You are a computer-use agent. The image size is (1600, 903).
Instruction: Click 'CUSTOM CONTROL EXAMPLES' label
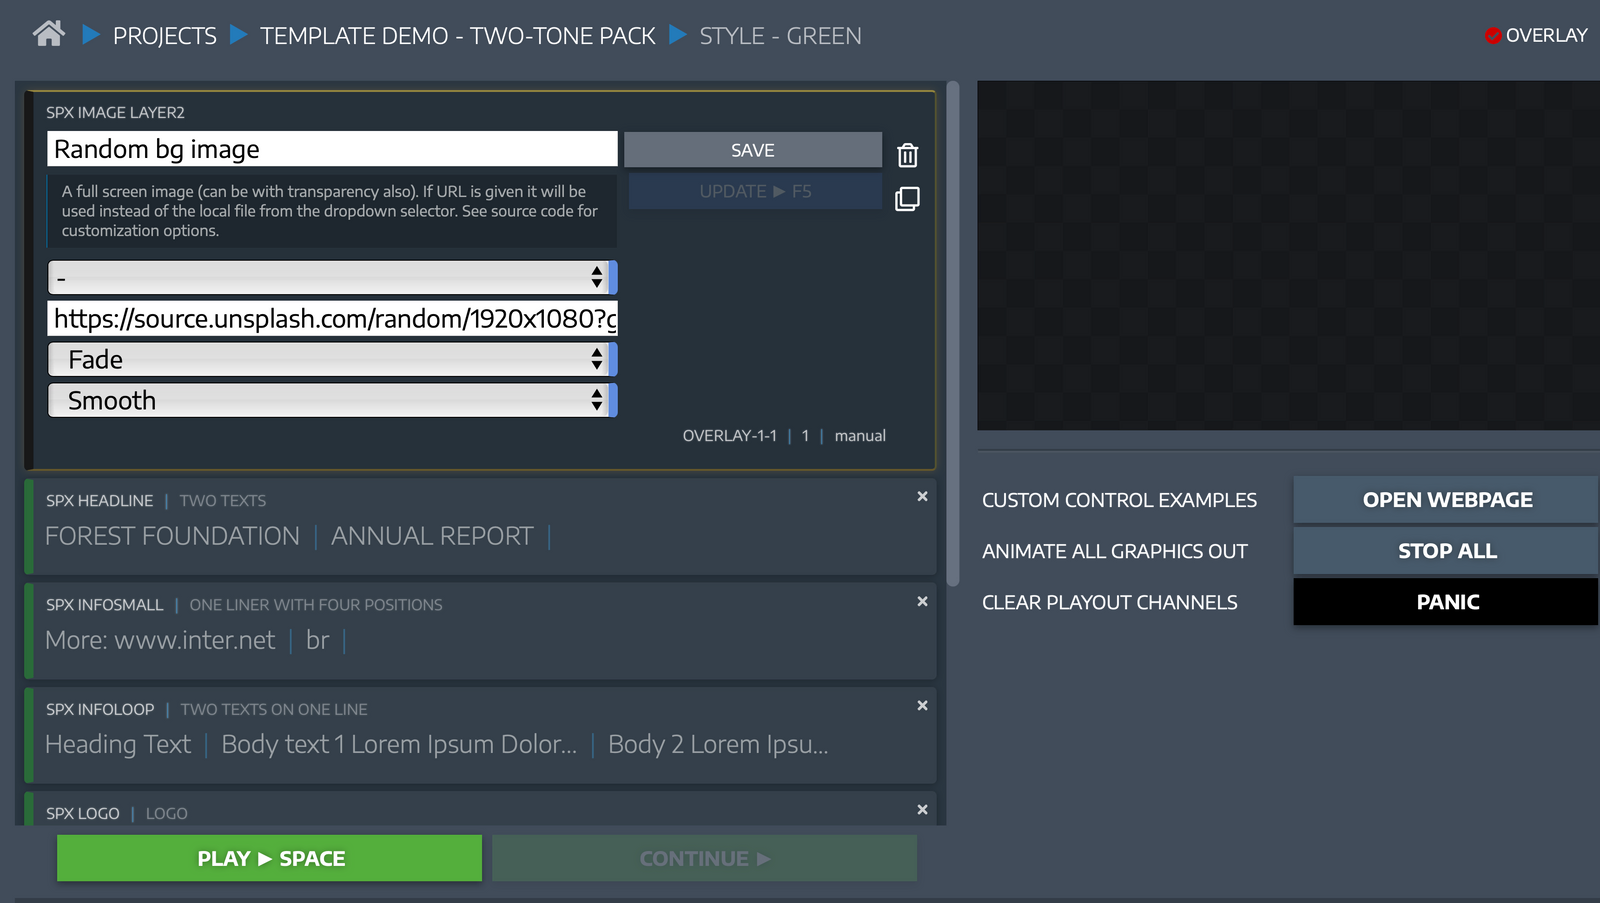click(1119, 500)
